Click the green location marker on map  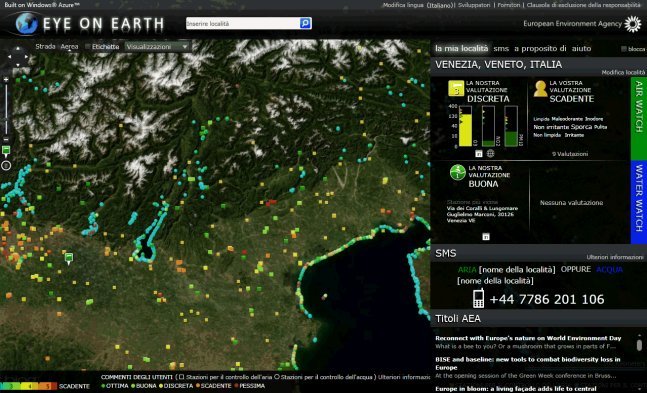(69, 258)
